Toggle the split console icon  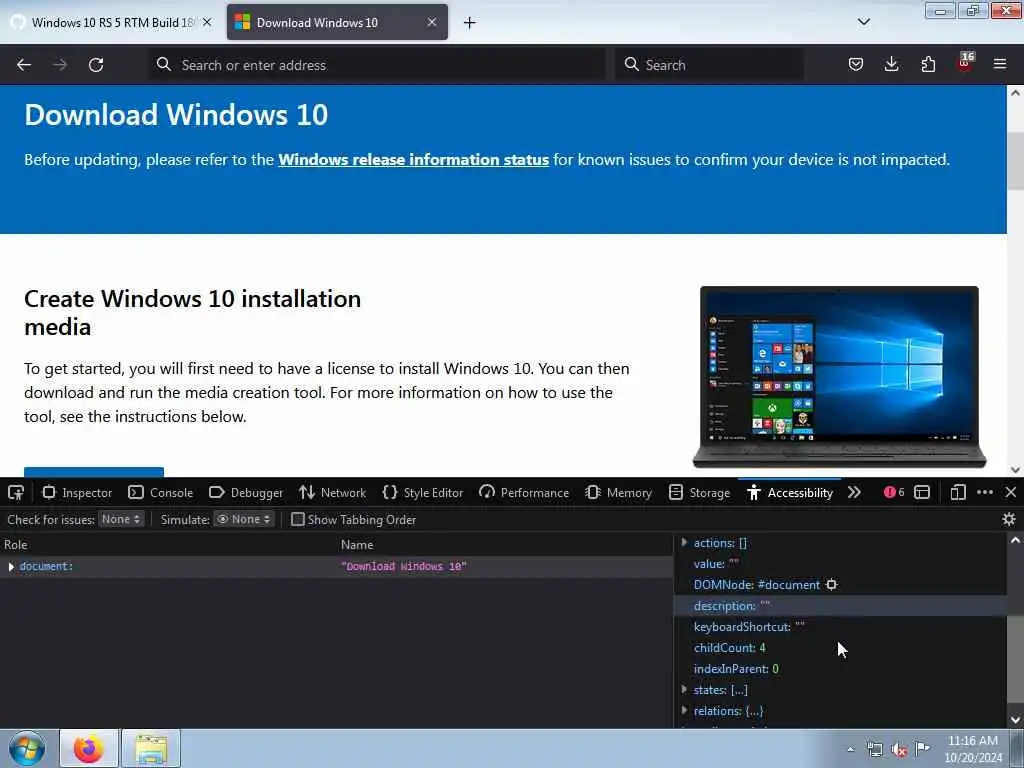tap(922, 492)
